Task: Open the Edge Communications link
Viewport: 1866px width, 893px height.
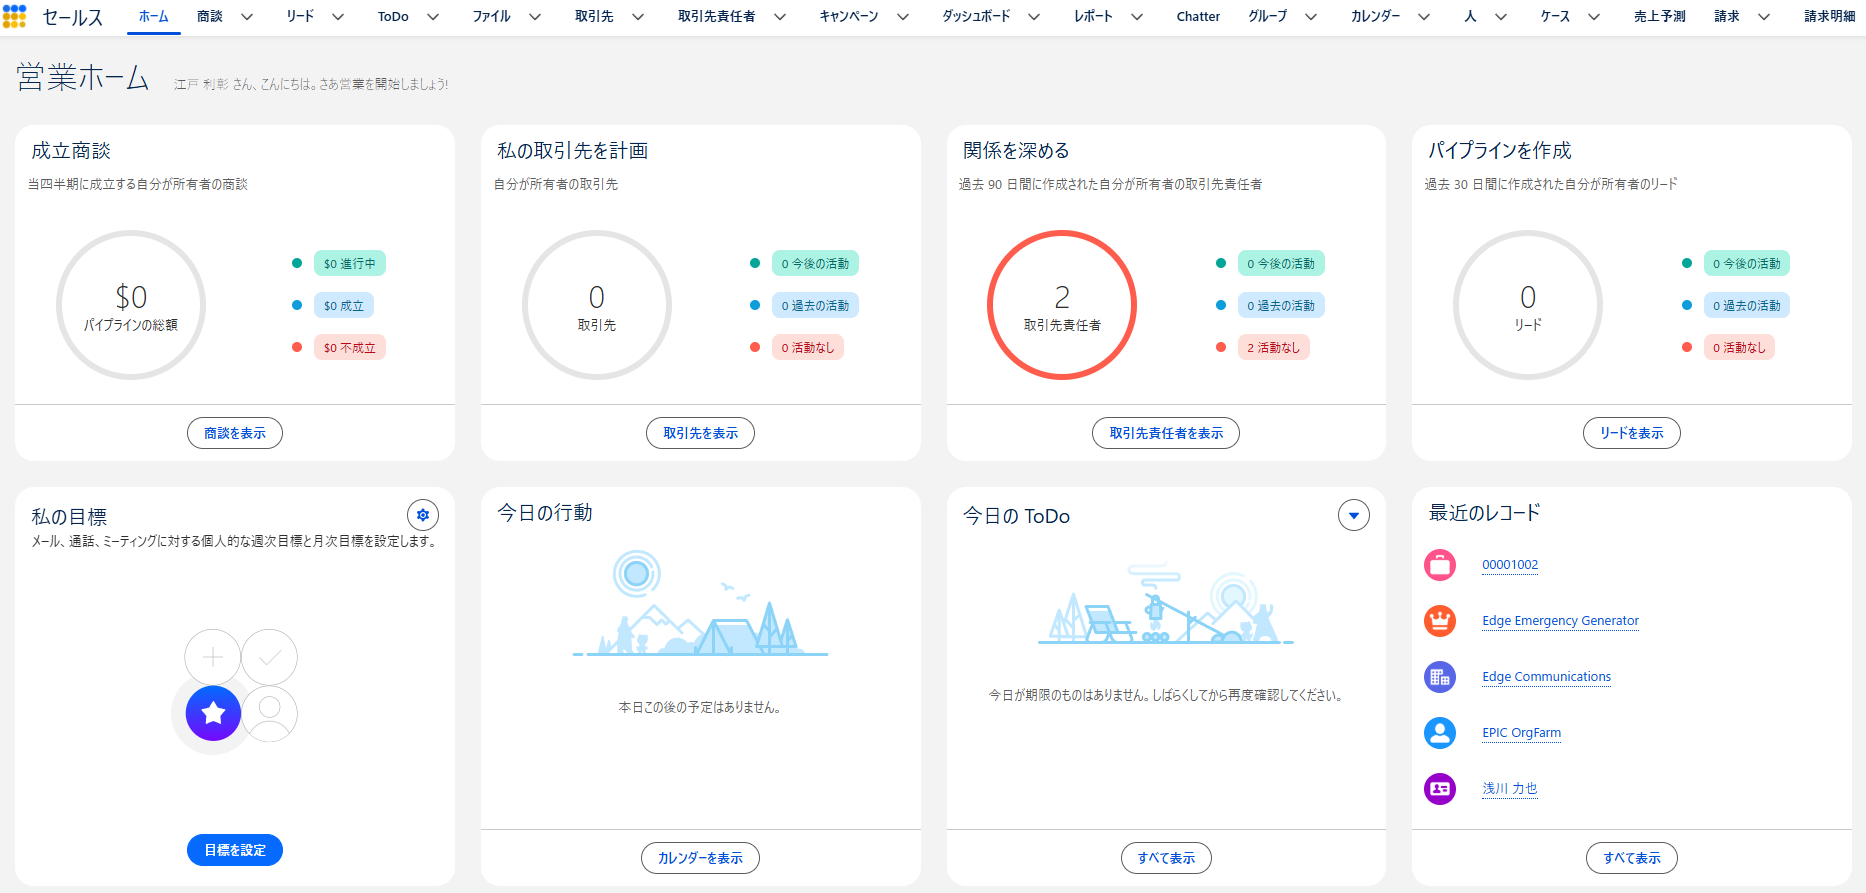Action: click(1546, 677)
